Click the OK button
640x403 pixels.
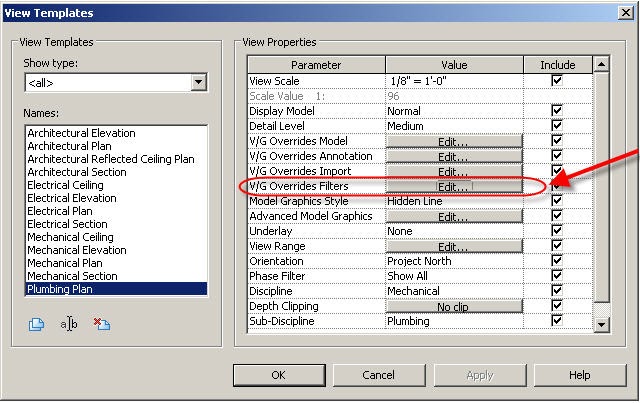pyautogui.click(x=279, y=375)
